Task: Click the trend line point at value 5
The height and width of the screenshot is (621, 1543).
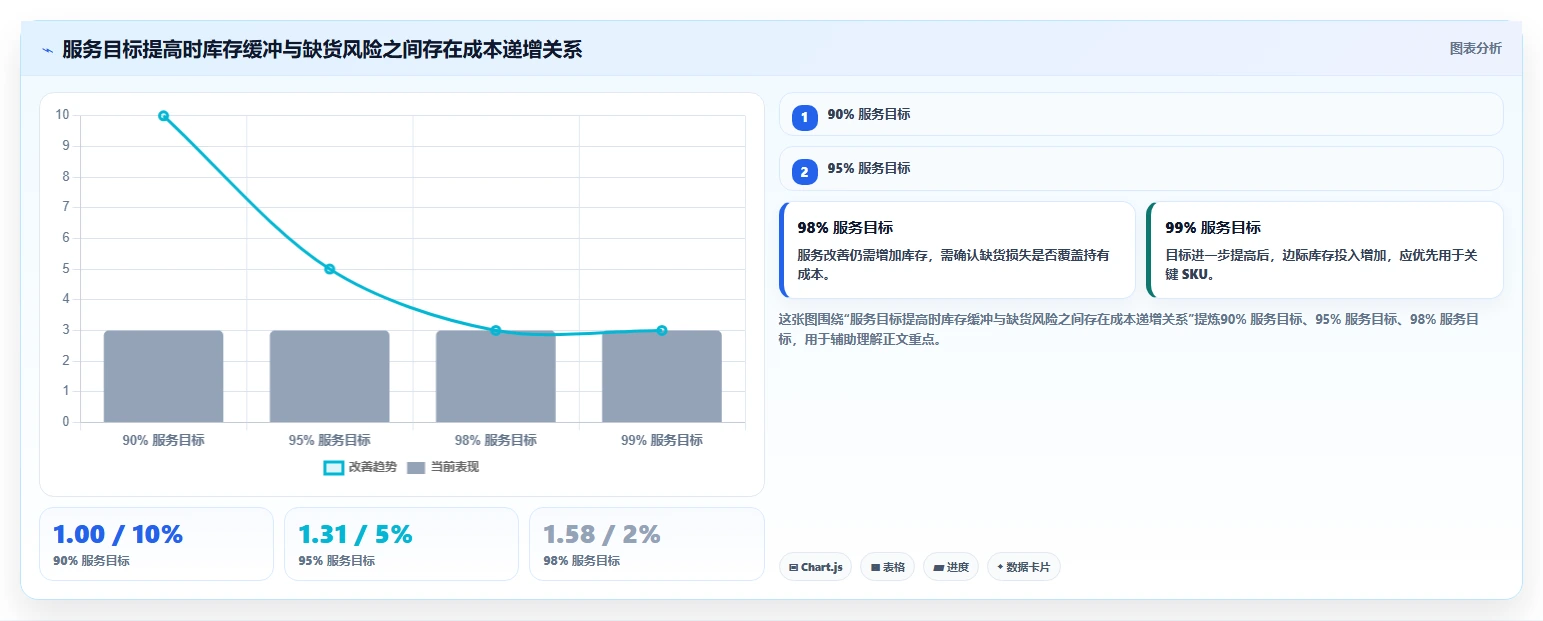Action: (329, 269)
